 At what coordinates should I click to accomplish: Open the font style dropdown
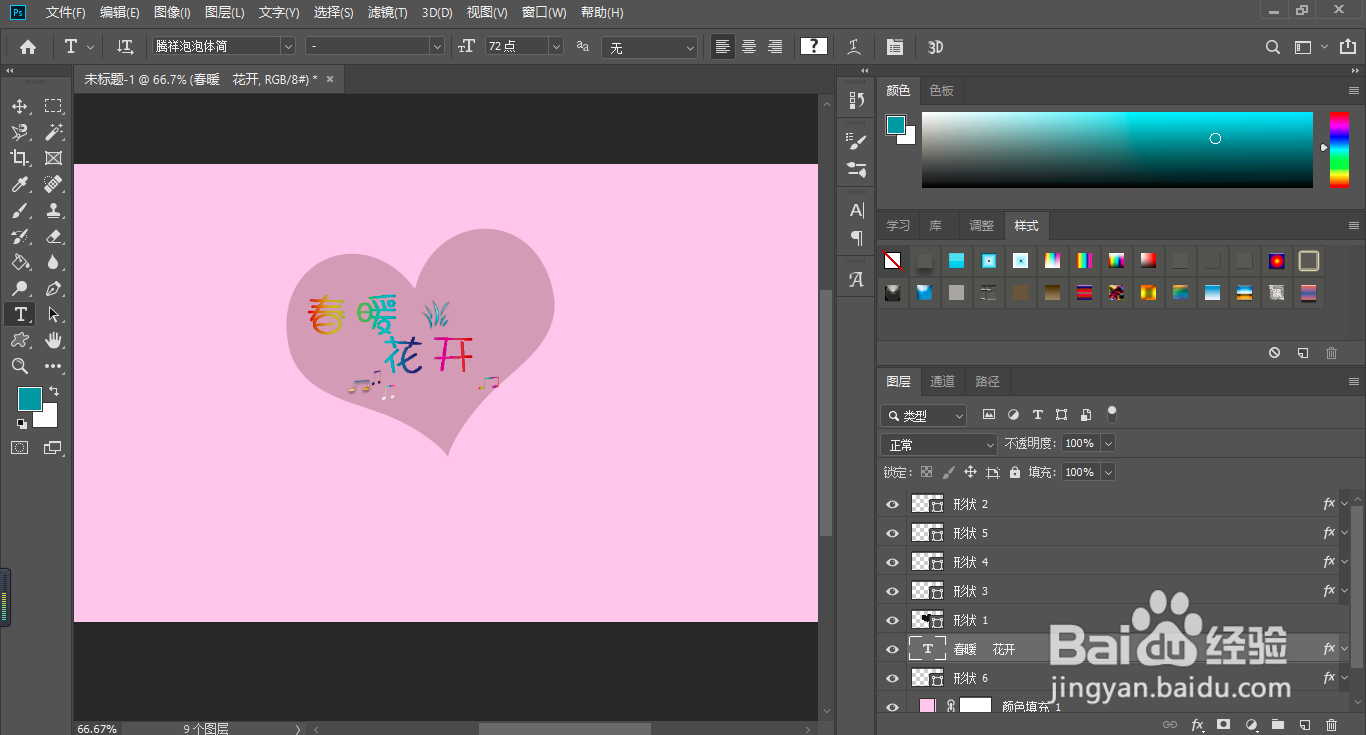click(436, 47)
